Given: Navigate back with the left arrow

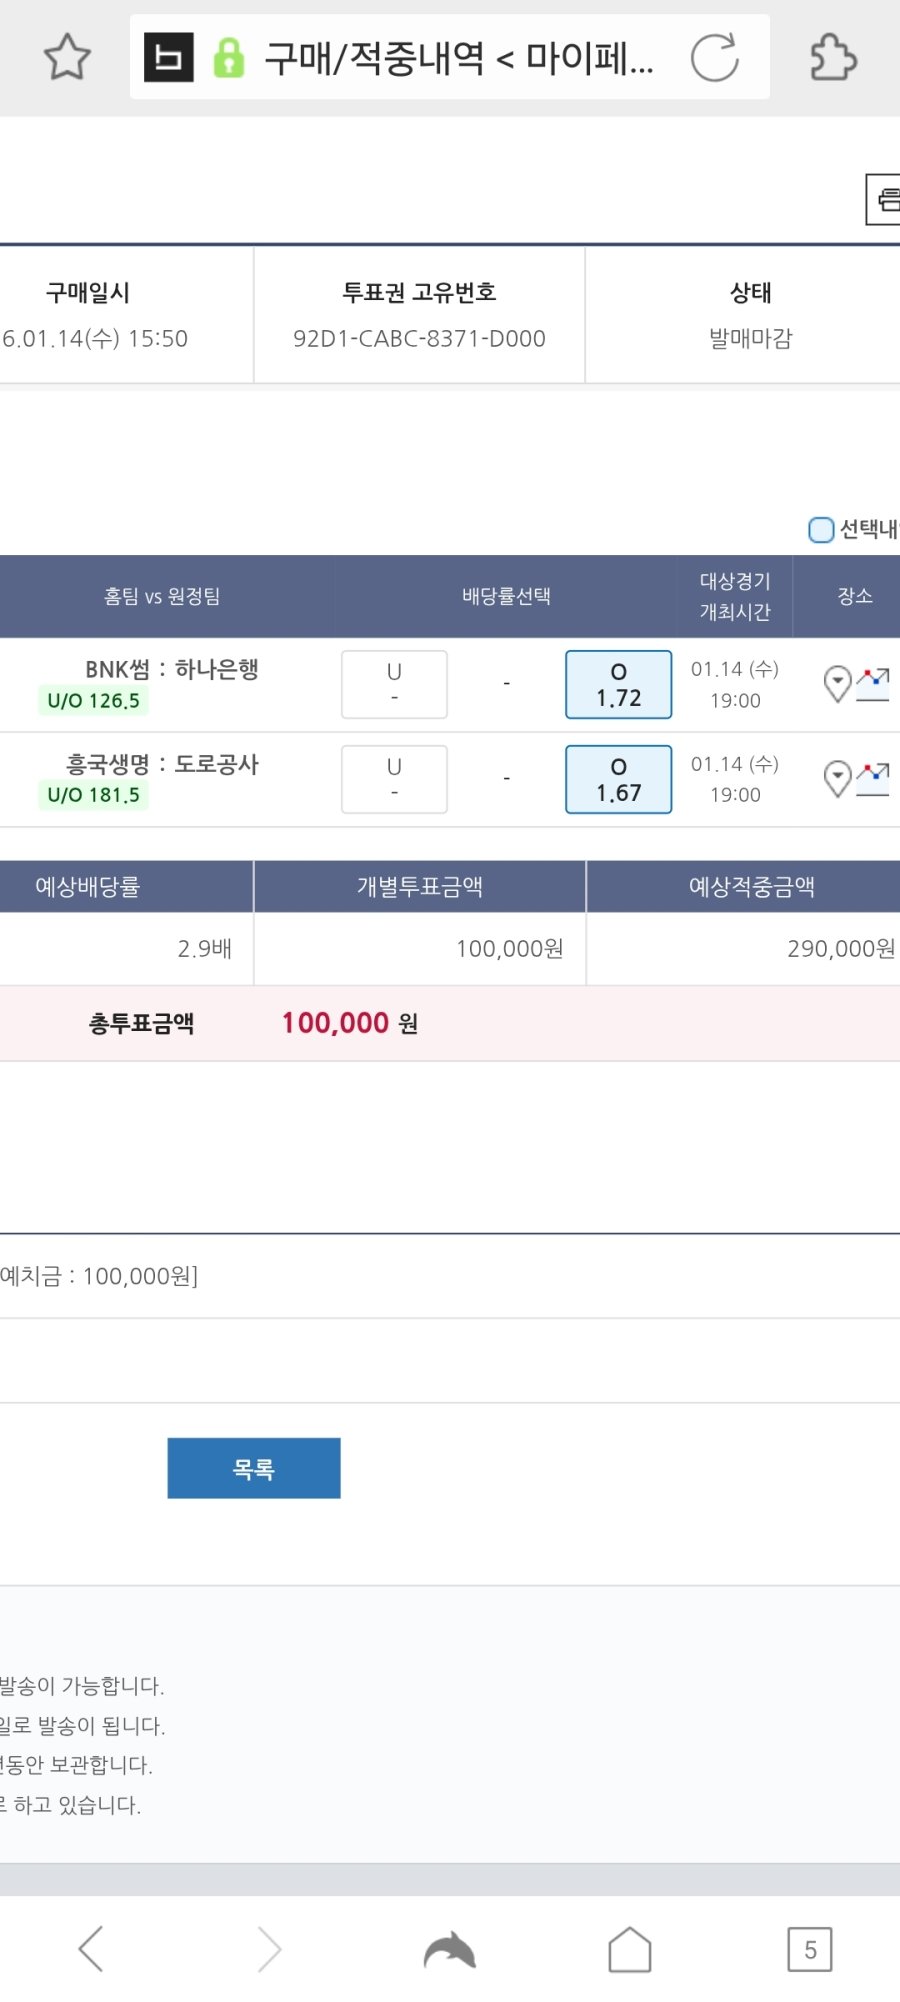Looking at the screenshot, I should [91, 1949].
